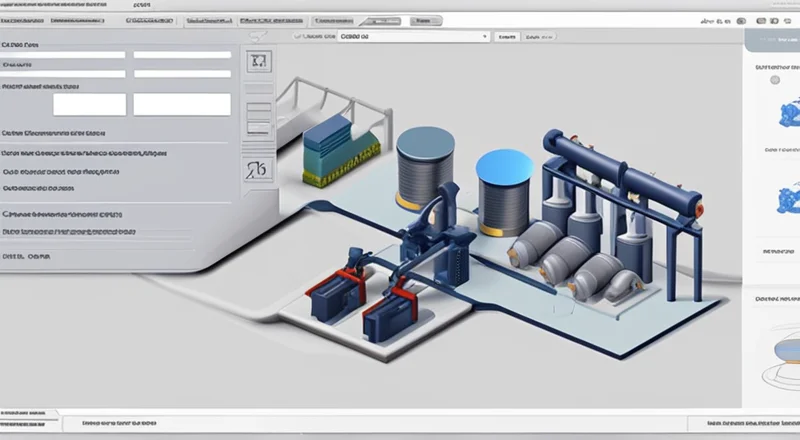Open the dropdown arrow in the viewport toolbar
The width and height of the screenshot is (800, 440).
(x=484, y=36)
